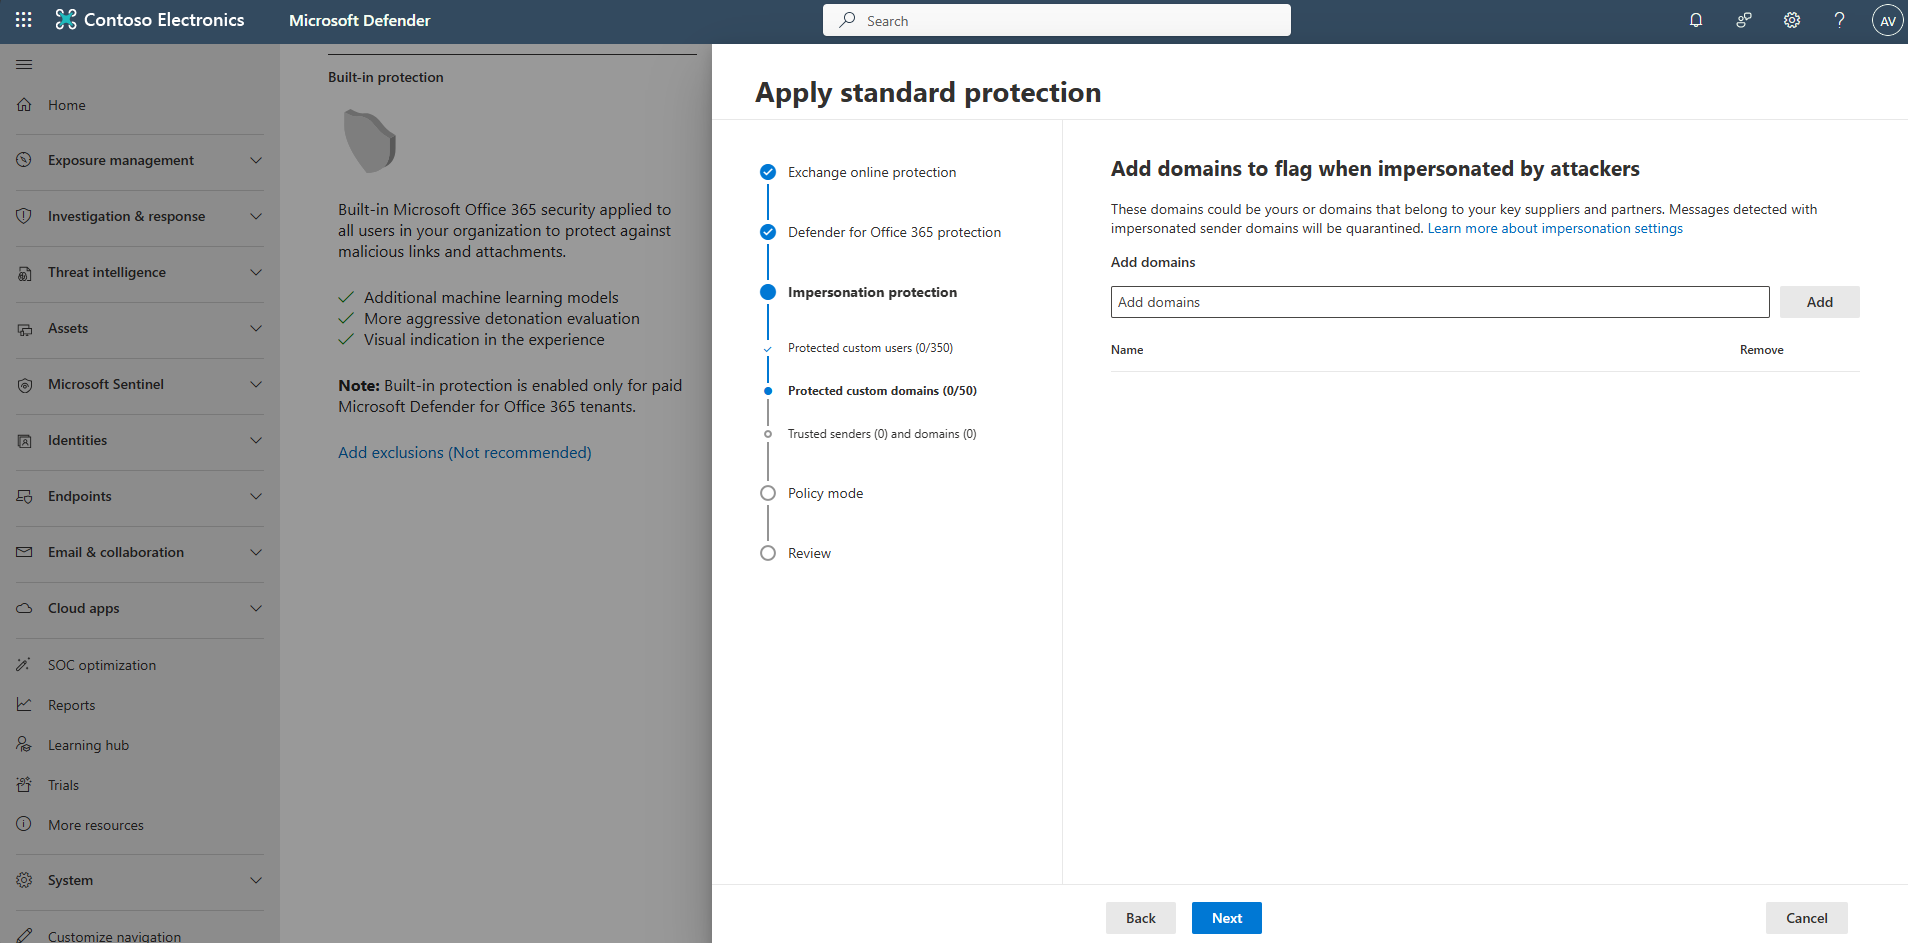Open Customize navigation
Screen dimensions: 1908x943
coord(115,937)
